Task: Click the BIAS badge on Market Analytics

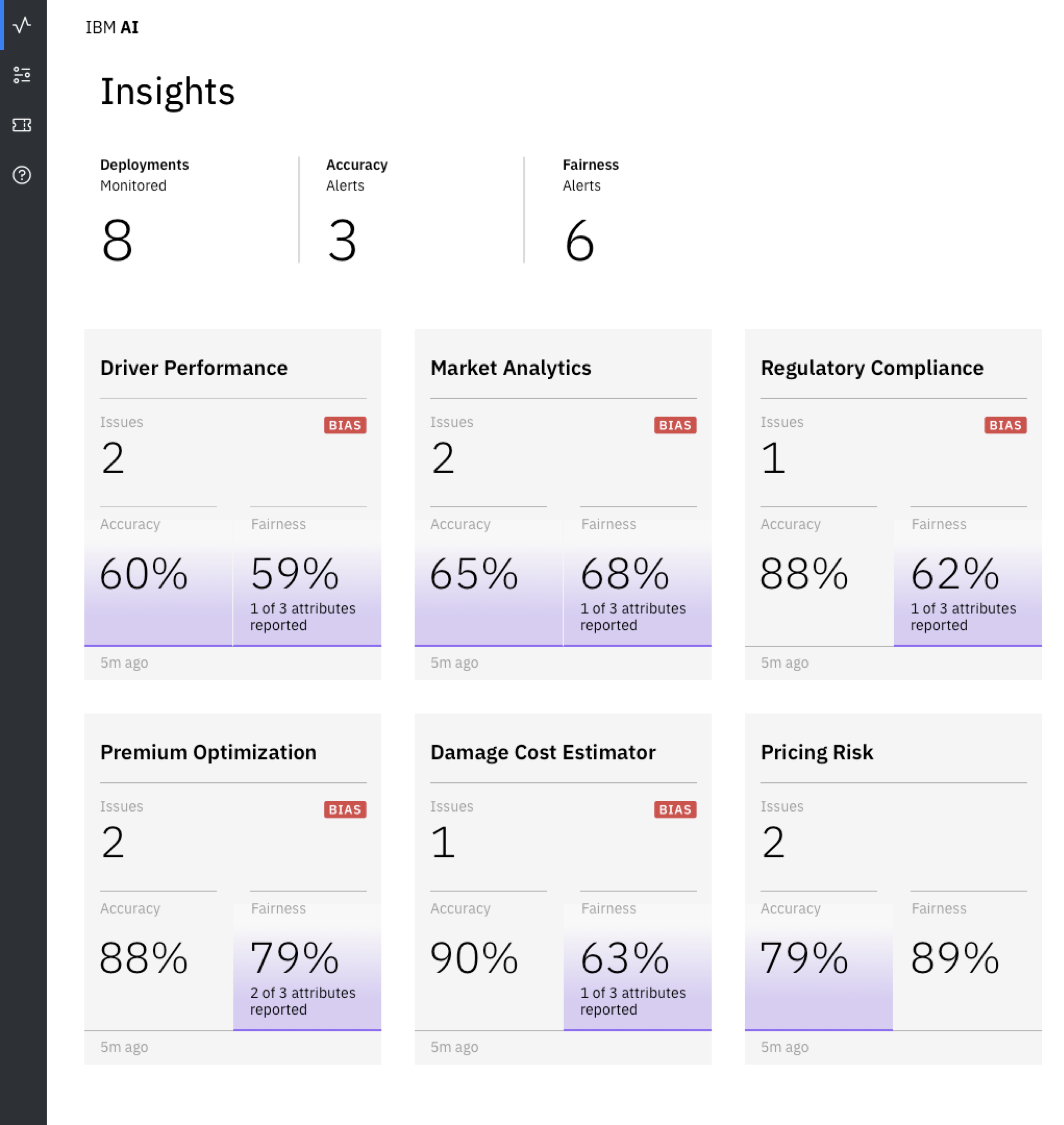Action: tap(675, 425)
